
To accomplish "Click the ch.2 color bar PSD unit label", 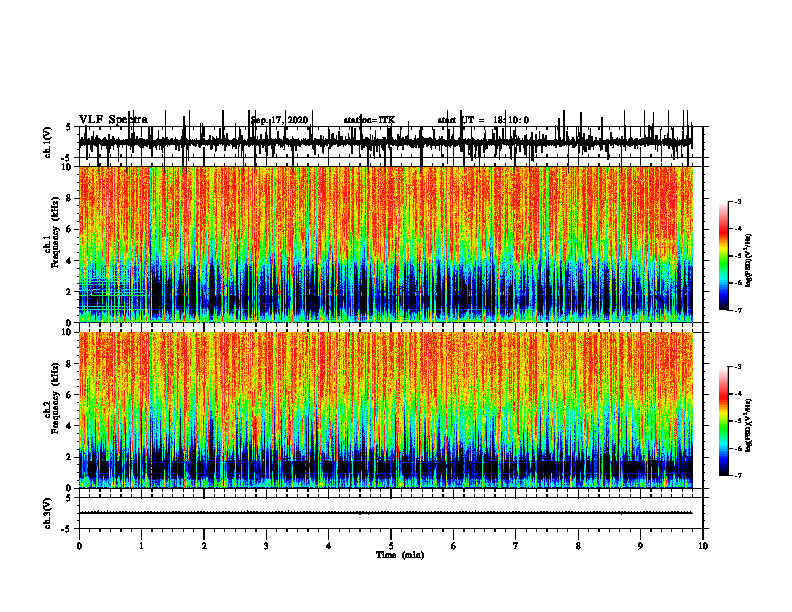I will point(749,425).
